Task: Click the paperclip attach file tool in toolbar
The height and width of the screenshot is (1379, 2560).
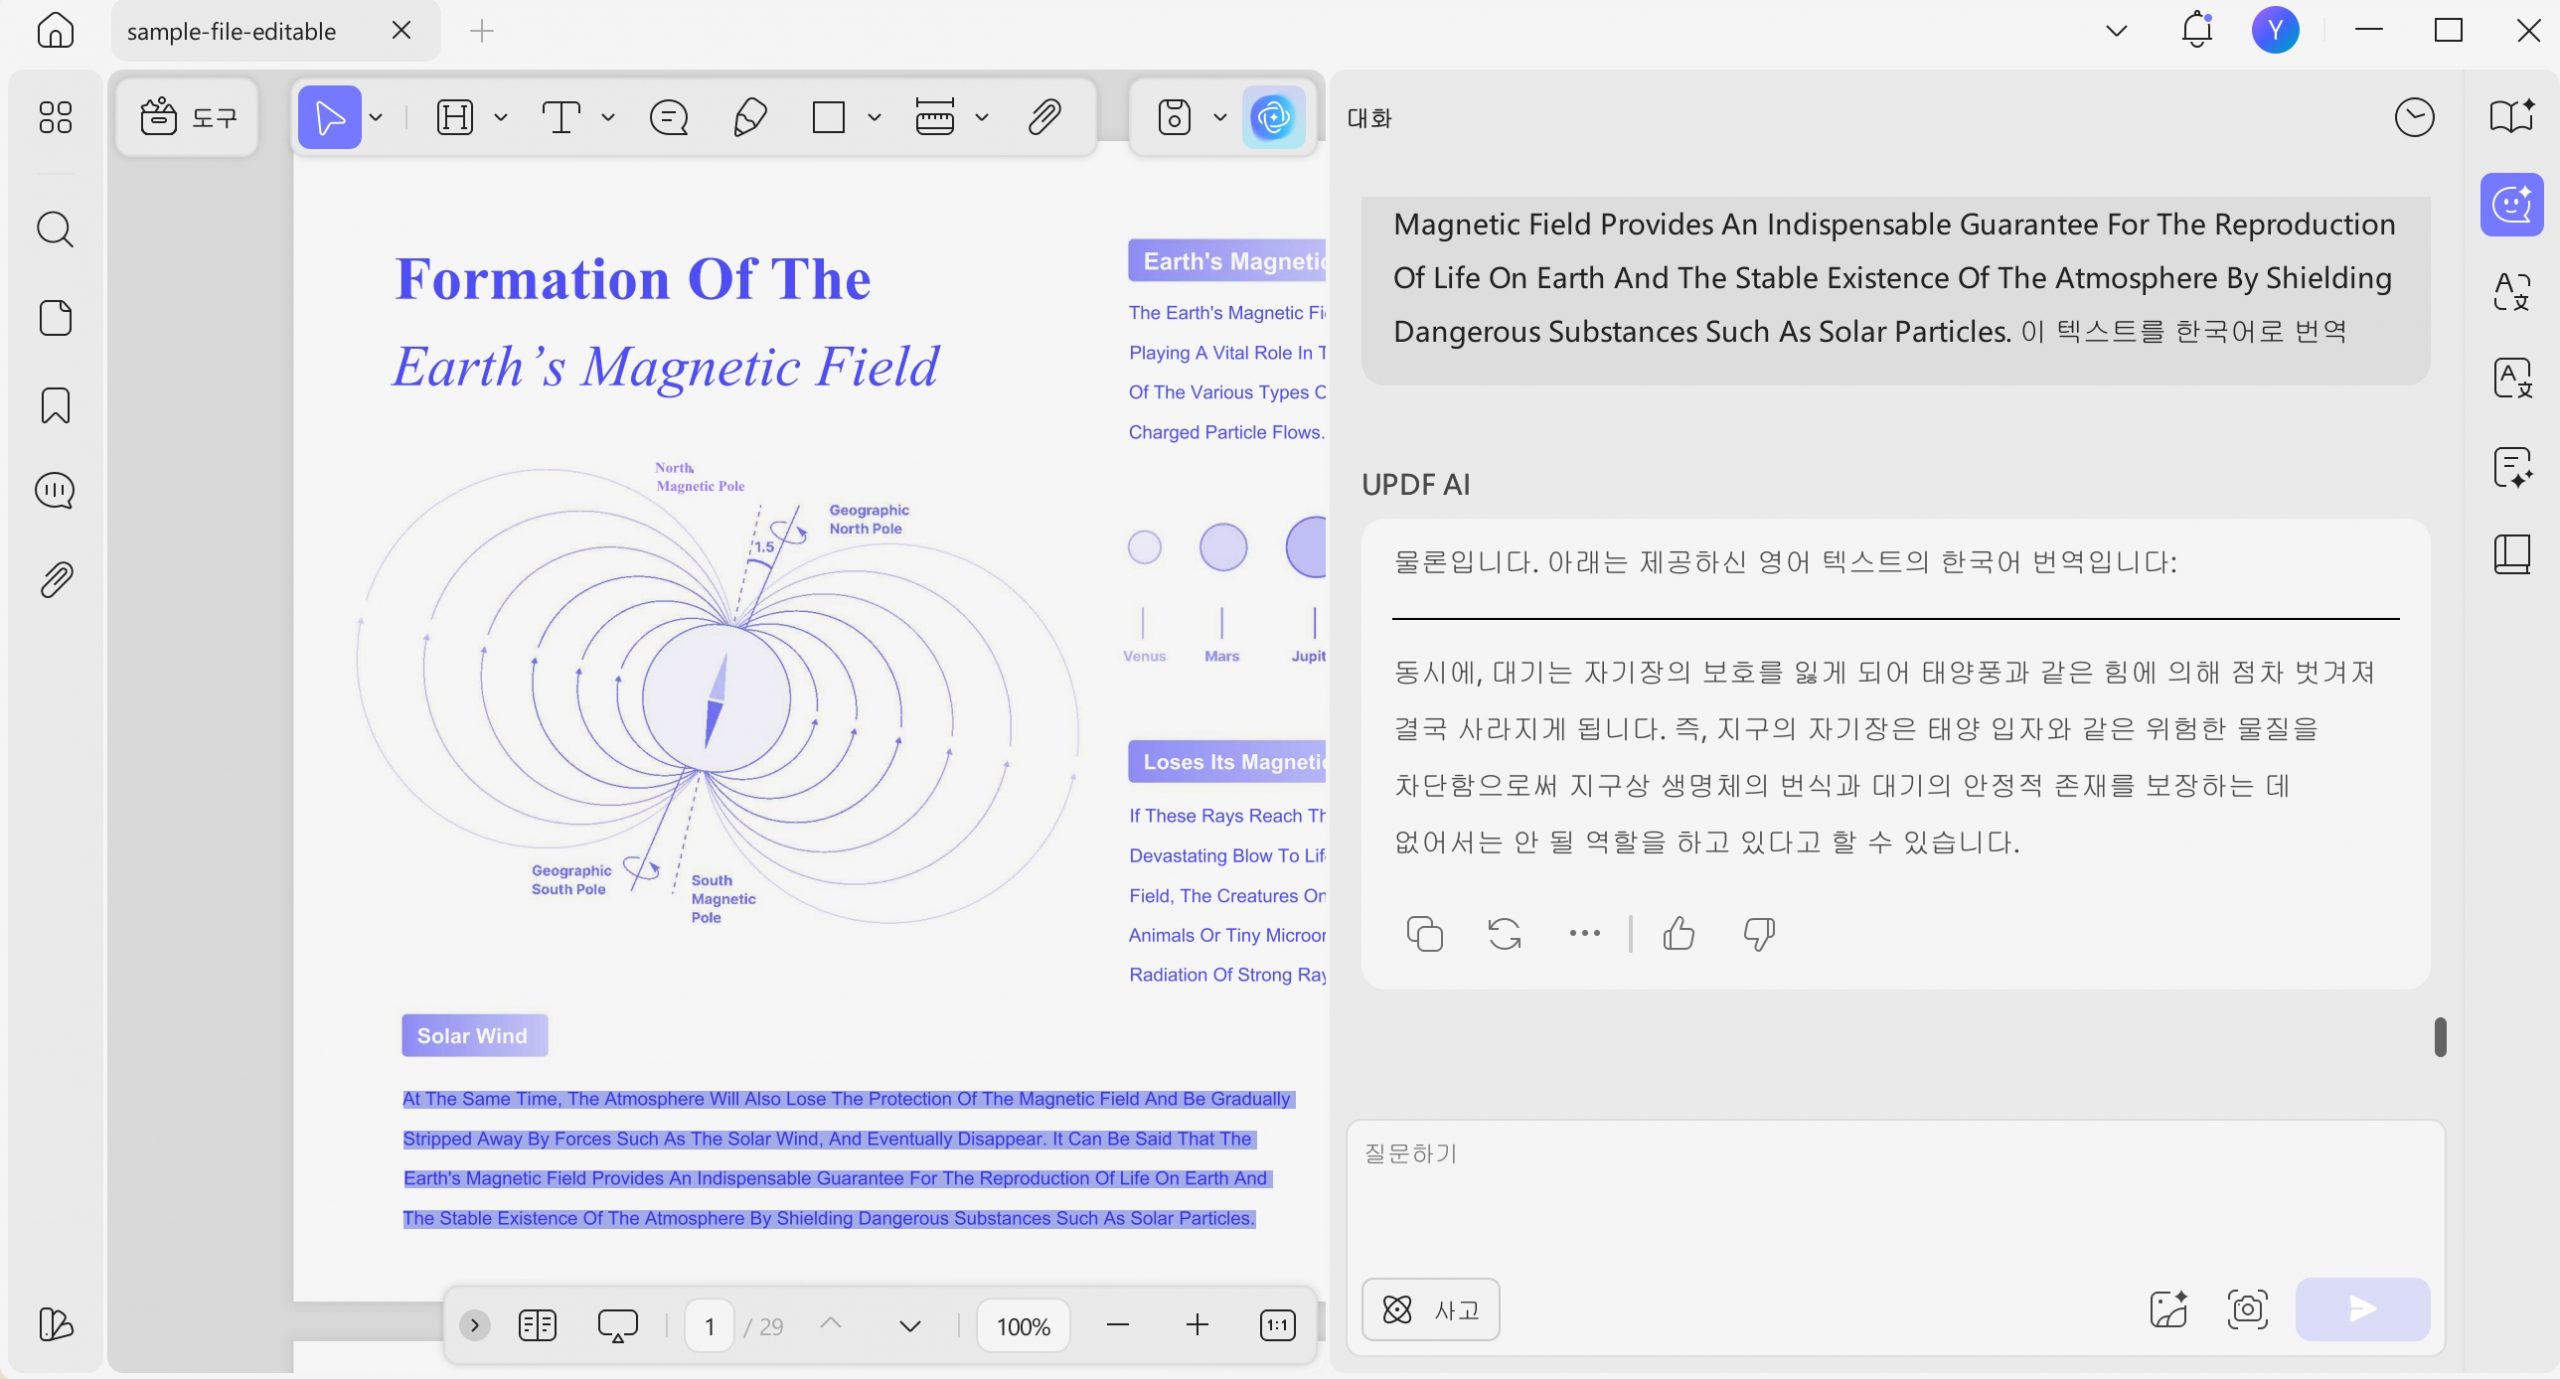Action: pyautogui.click(x=1044, y=117)
